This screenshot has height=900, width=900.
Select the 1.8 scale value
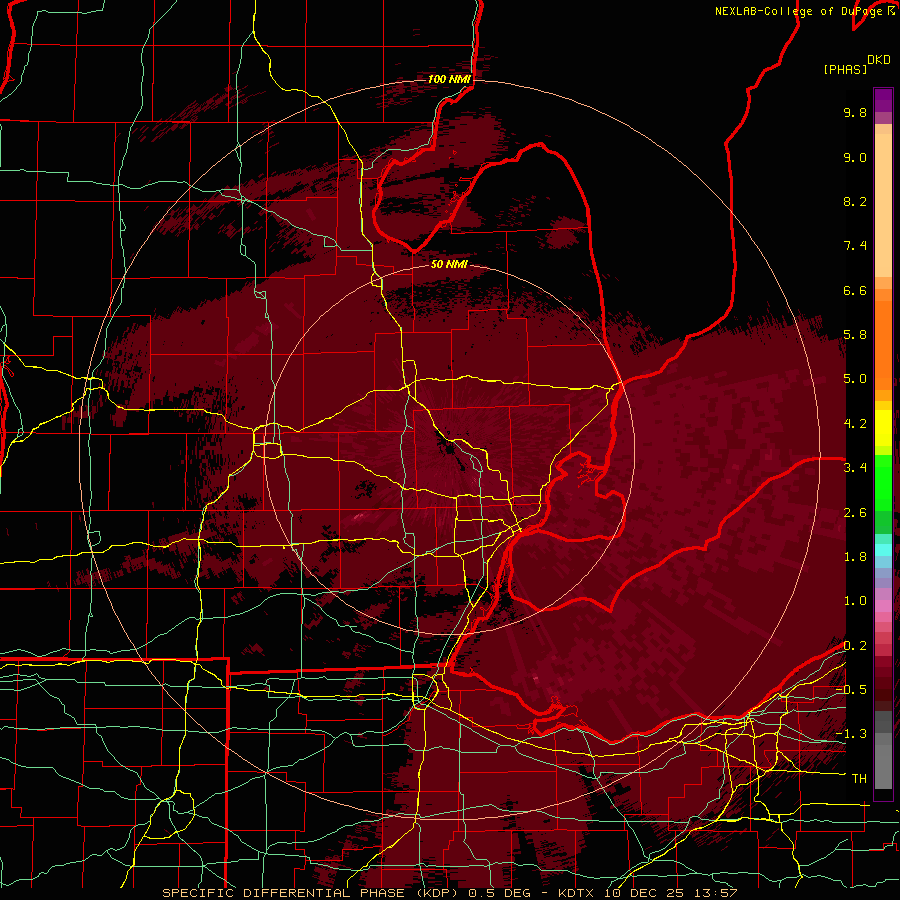[855, 557]
